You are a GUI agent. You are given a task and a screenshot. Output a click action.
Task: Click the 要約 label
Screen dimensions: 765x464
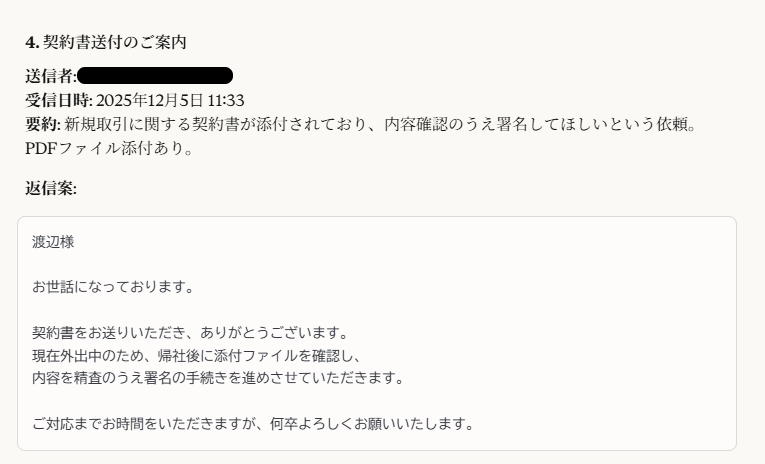(x=43, y=124)
